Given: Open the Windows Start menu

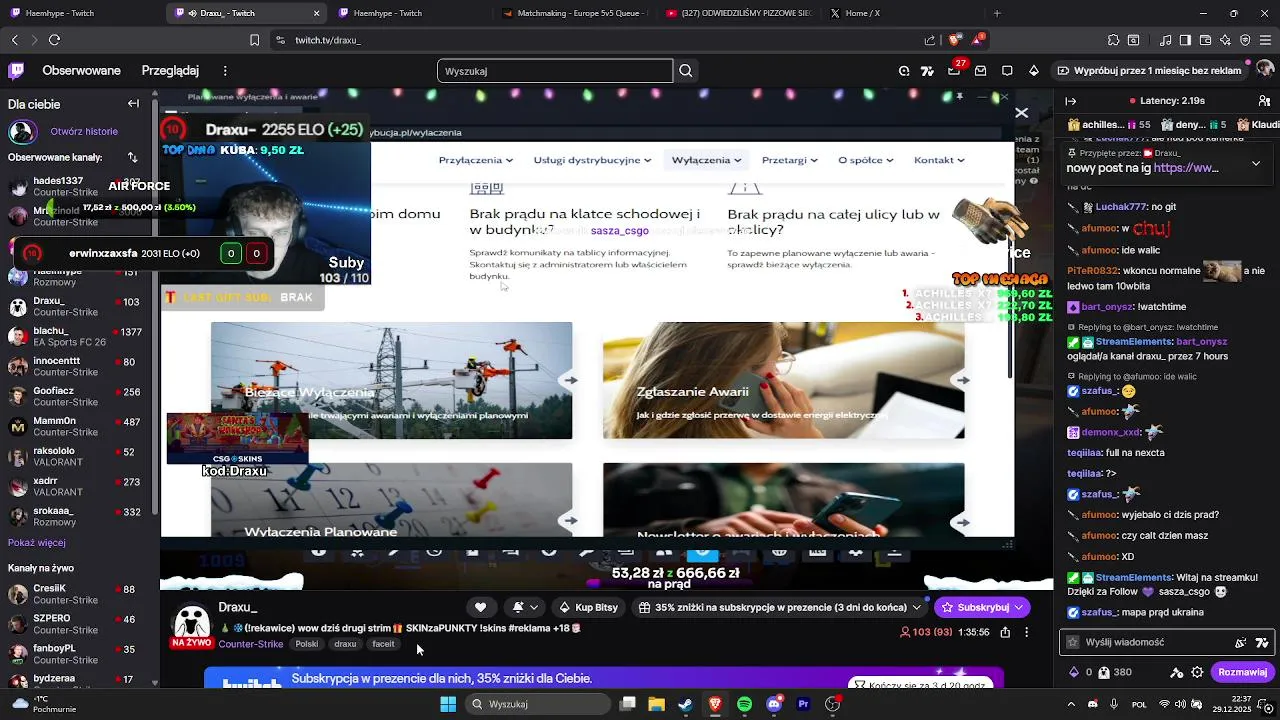Looking at the screenshot, I should pyautogui.click(x=449, y=704).
